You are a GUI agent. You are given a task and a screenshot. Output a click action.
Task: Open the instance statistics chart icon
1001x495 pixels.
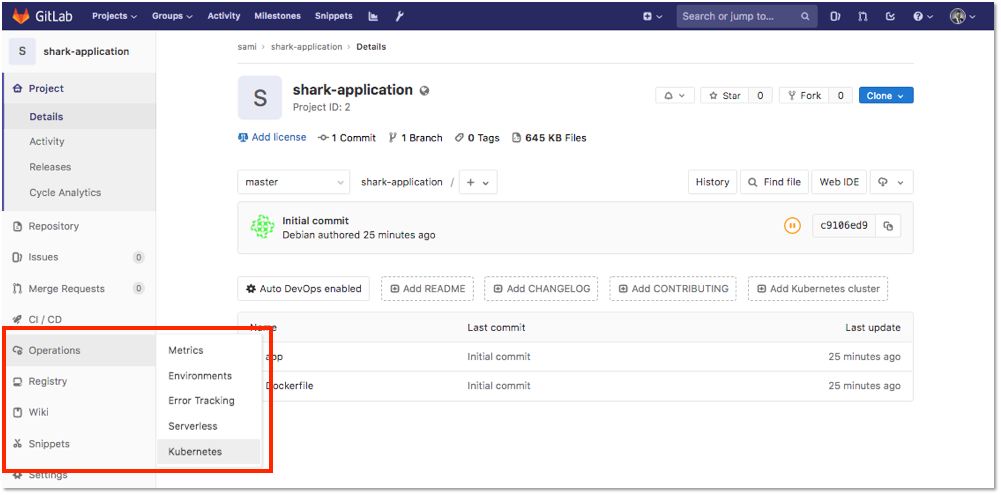click(374, 16)
